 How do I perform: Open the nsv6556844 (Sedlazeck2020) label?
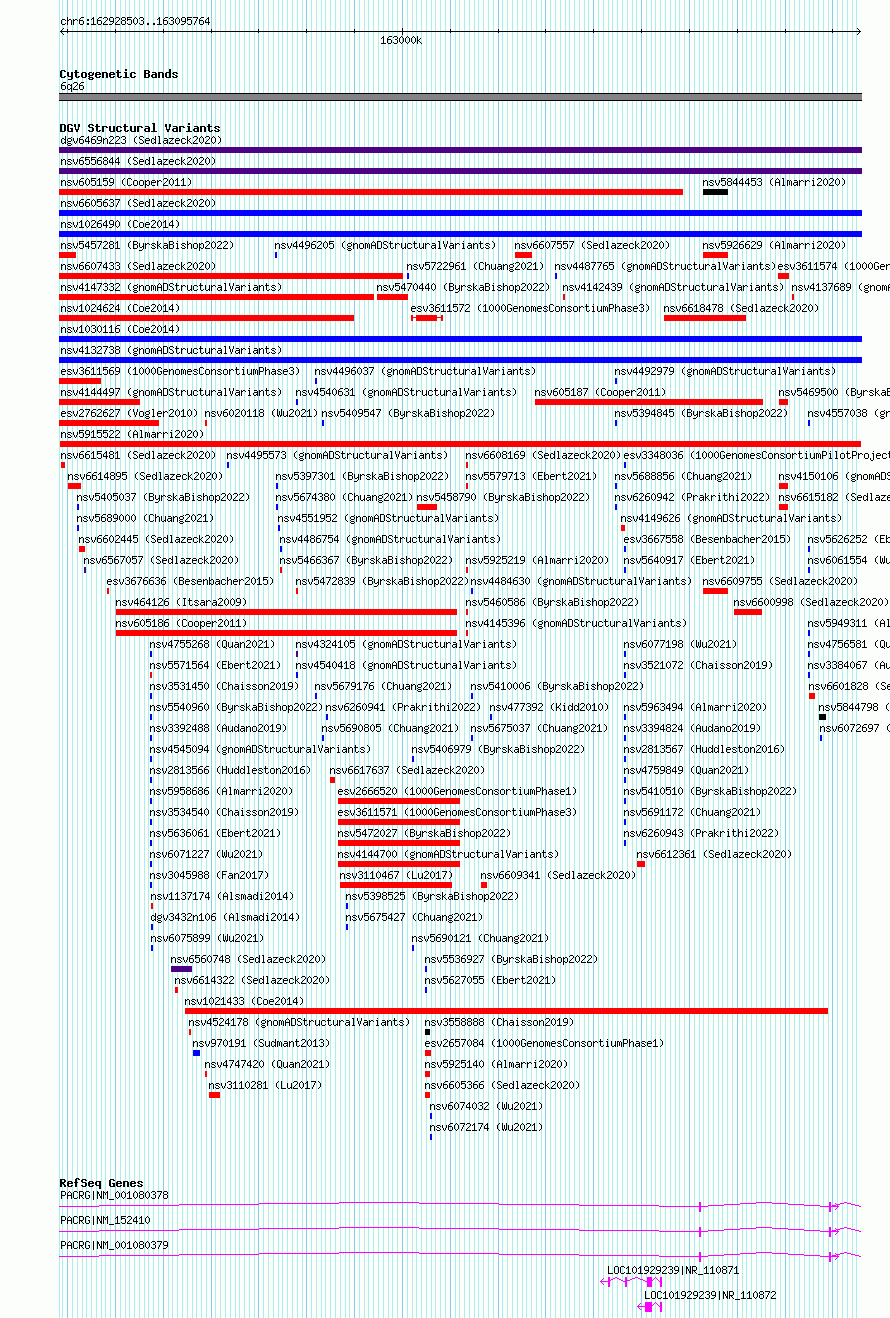[x=138, y=161]
